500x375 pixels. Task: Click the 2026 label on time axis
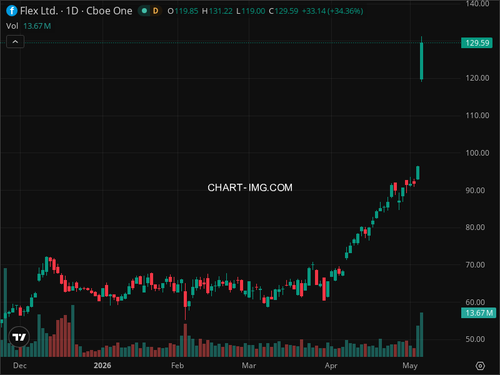tap(102, 366)
